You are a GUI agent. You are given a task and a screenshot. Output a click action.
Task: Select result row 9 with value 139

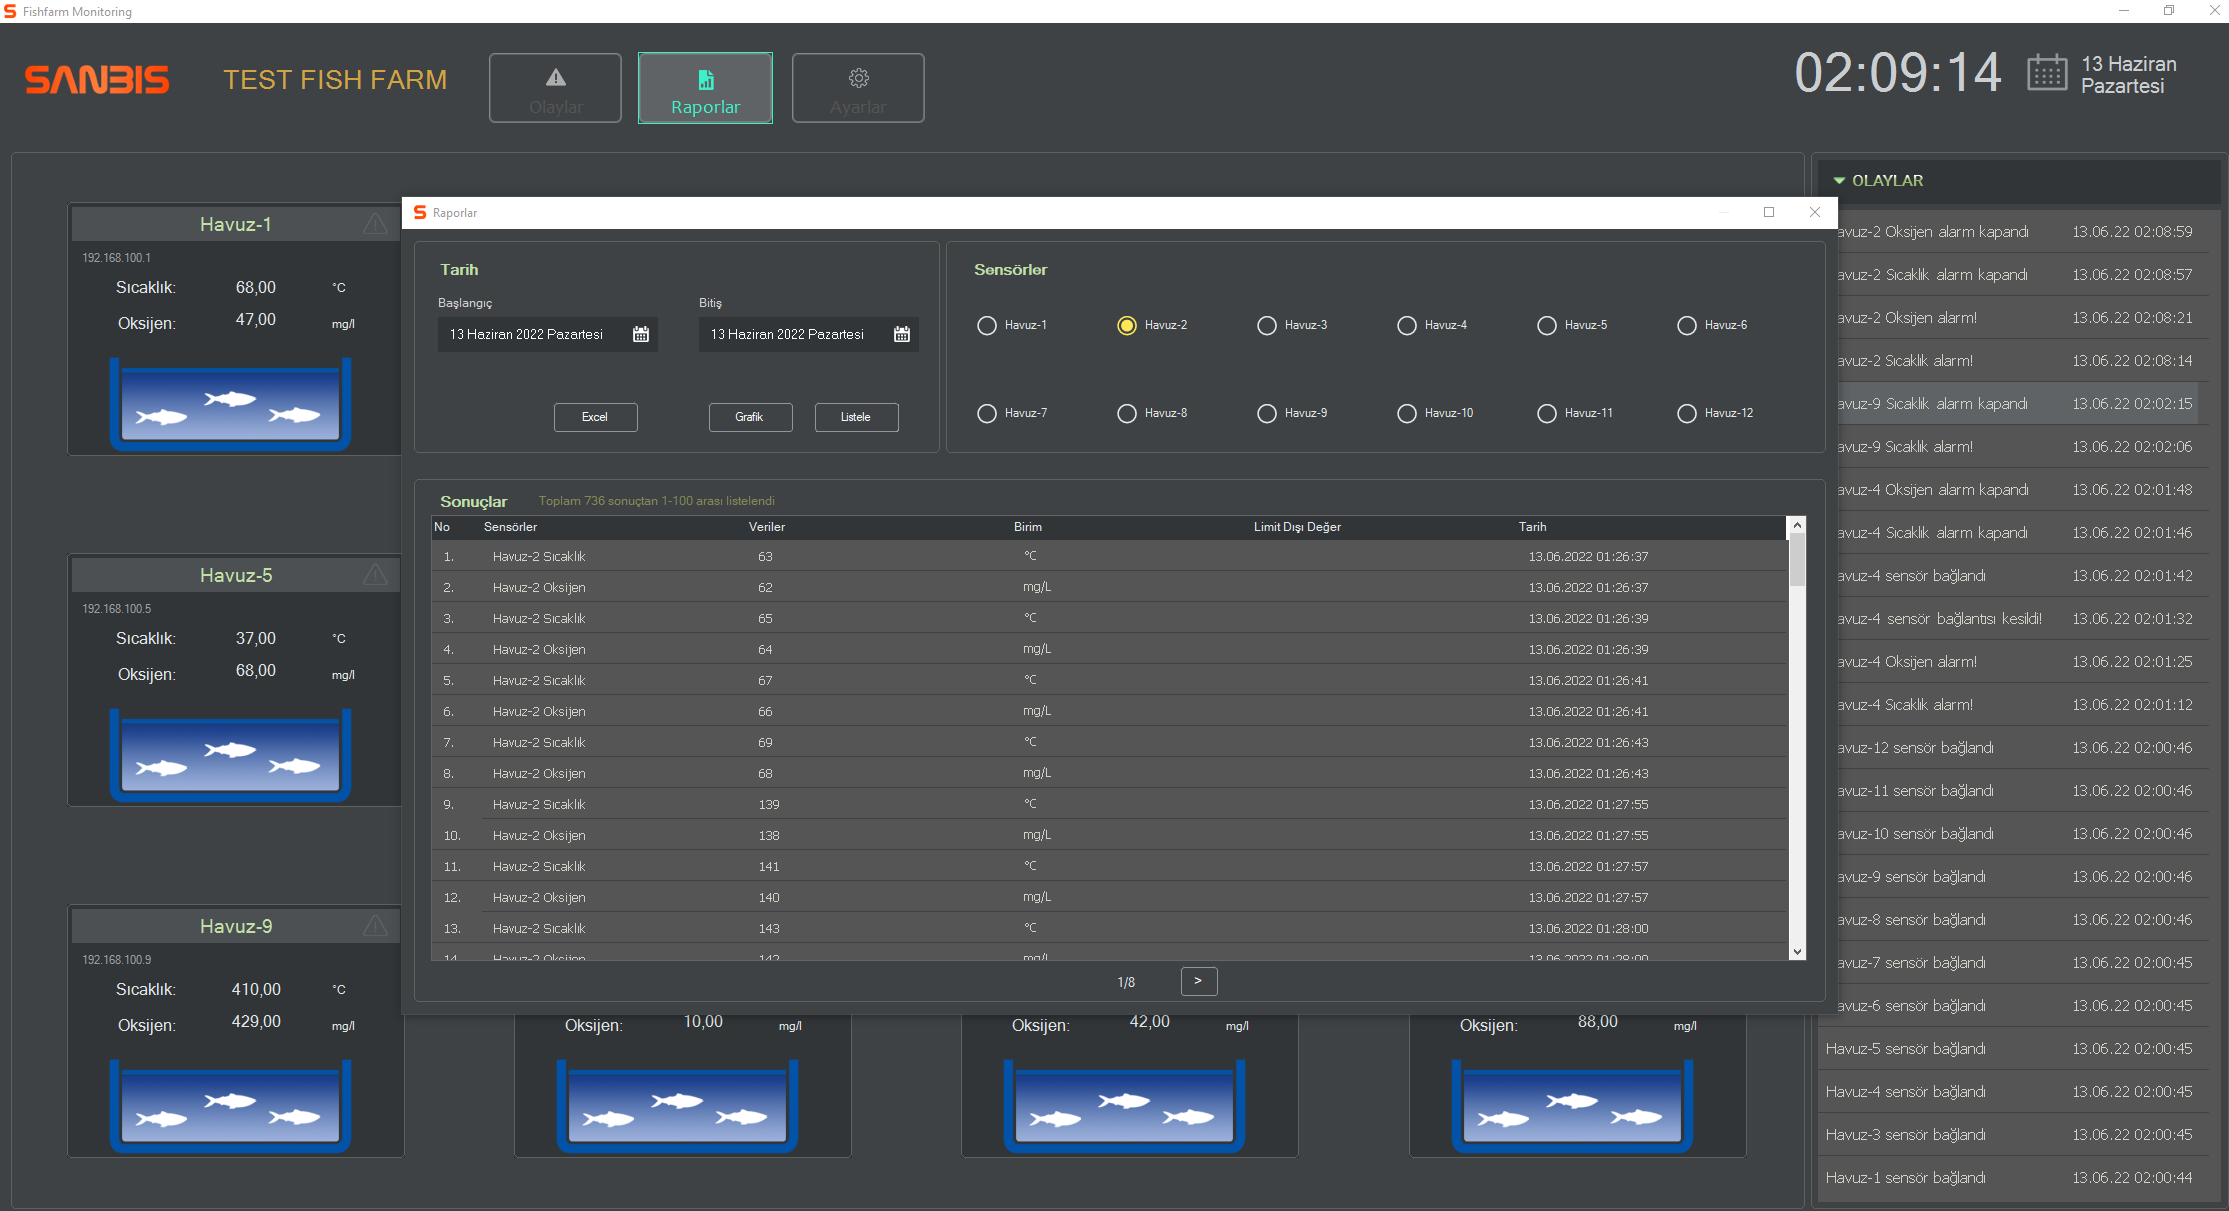coord(1108,804)
